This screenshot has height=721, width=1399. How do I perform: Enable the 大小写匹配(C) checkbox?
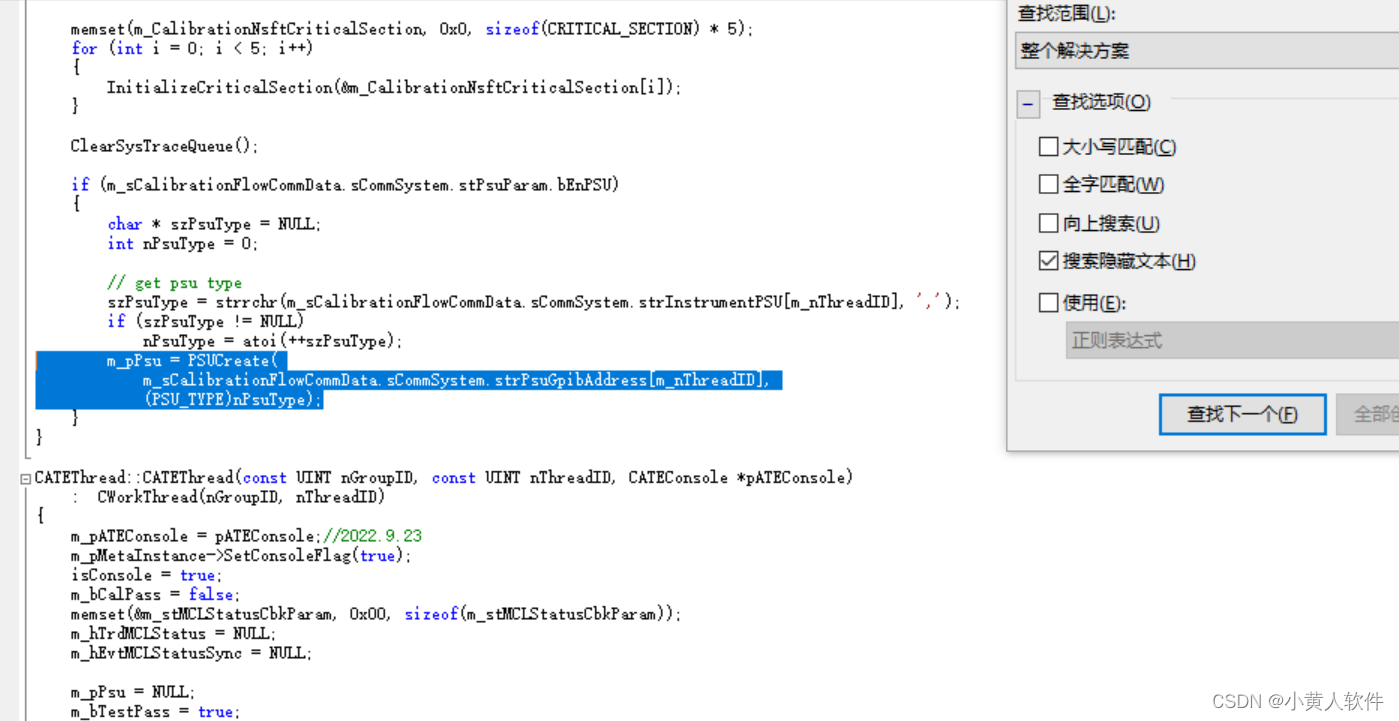click(x=1048, y=147)
